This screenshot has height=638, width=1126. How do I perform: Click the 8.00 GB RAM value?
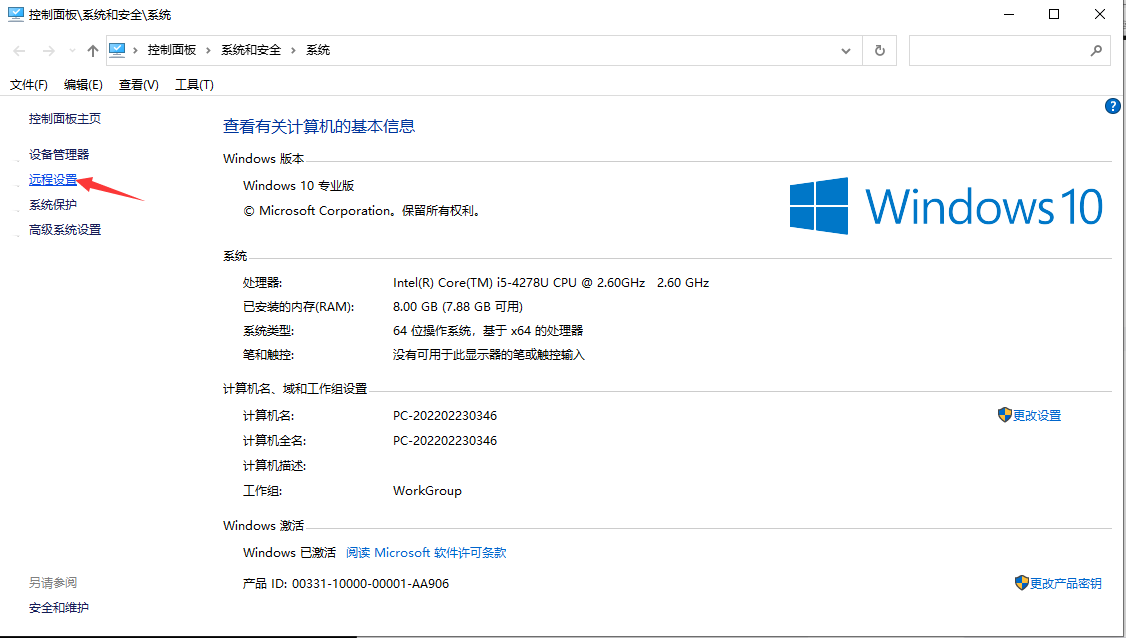pos(457,307)
